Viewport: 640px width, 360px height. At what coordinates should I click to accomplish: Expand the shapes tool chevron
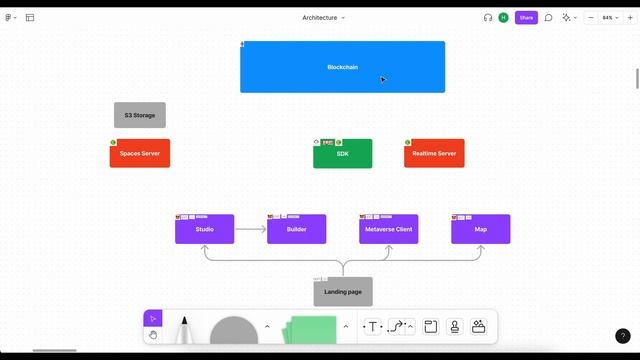pos(267,327)
